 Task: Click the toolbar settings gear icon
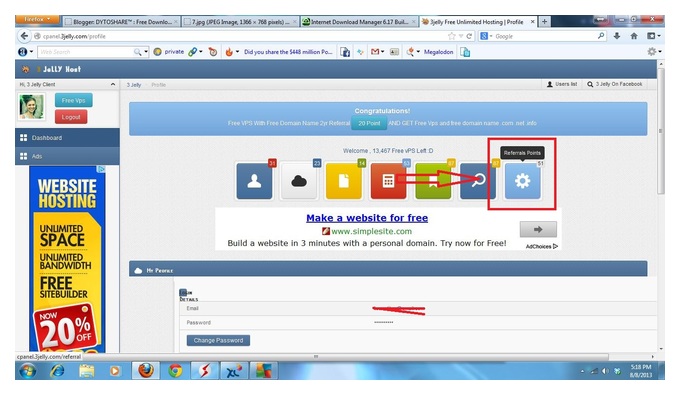click(651, 52)
